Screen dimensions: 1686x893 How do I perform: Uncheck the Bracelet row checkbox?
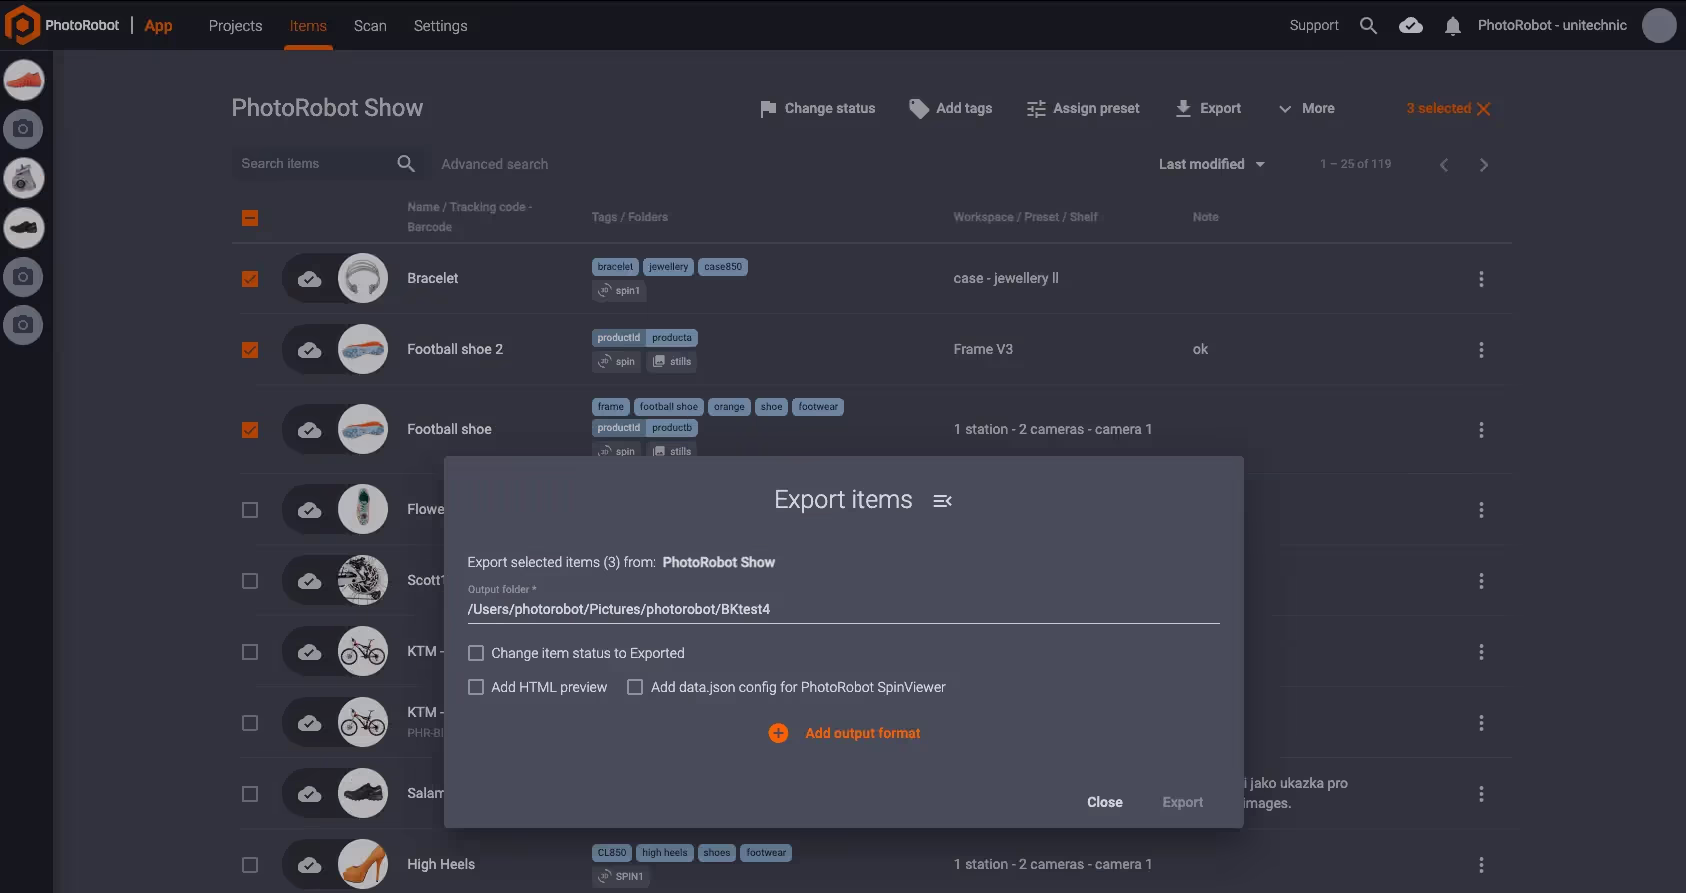(250, 279)
